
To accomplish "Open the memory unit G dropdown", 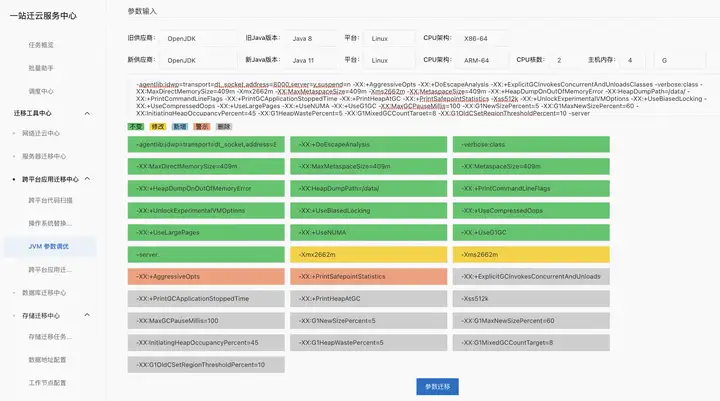I will pyautogui.click(x=680, y=60).
